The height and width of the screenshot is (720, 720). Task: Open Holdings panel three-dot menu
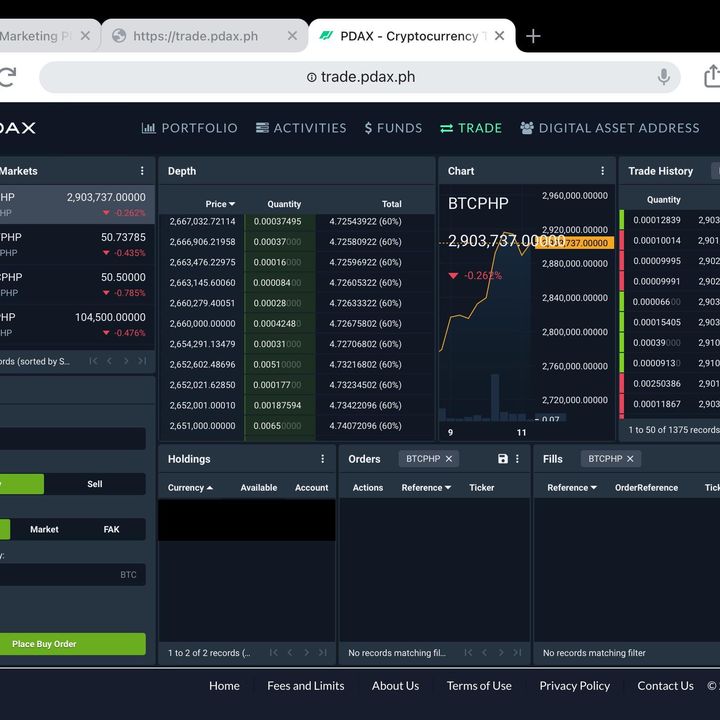click(322, 459)
